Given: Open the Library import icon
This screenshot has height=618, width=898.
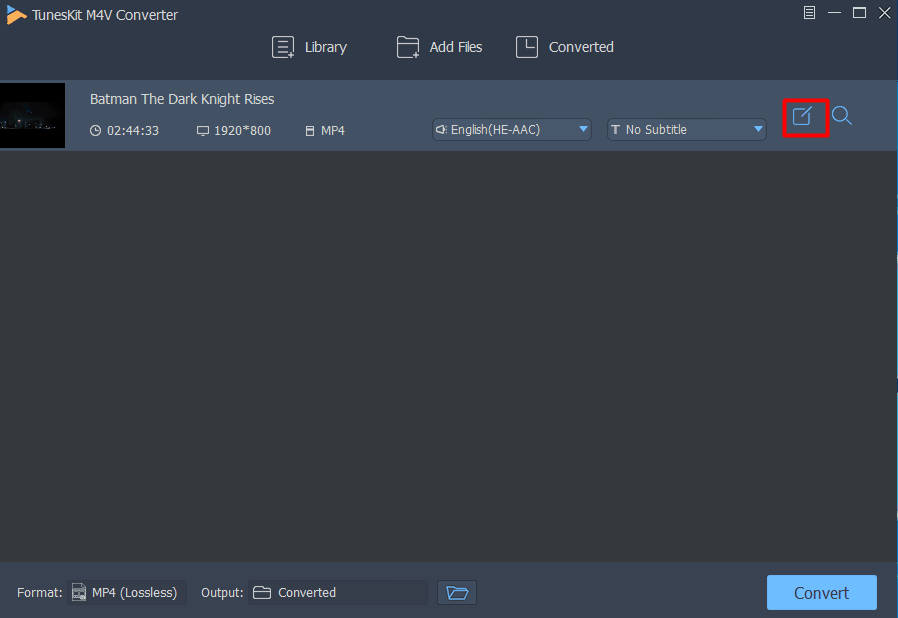Looking at the screenshot, I should (283, 47).
